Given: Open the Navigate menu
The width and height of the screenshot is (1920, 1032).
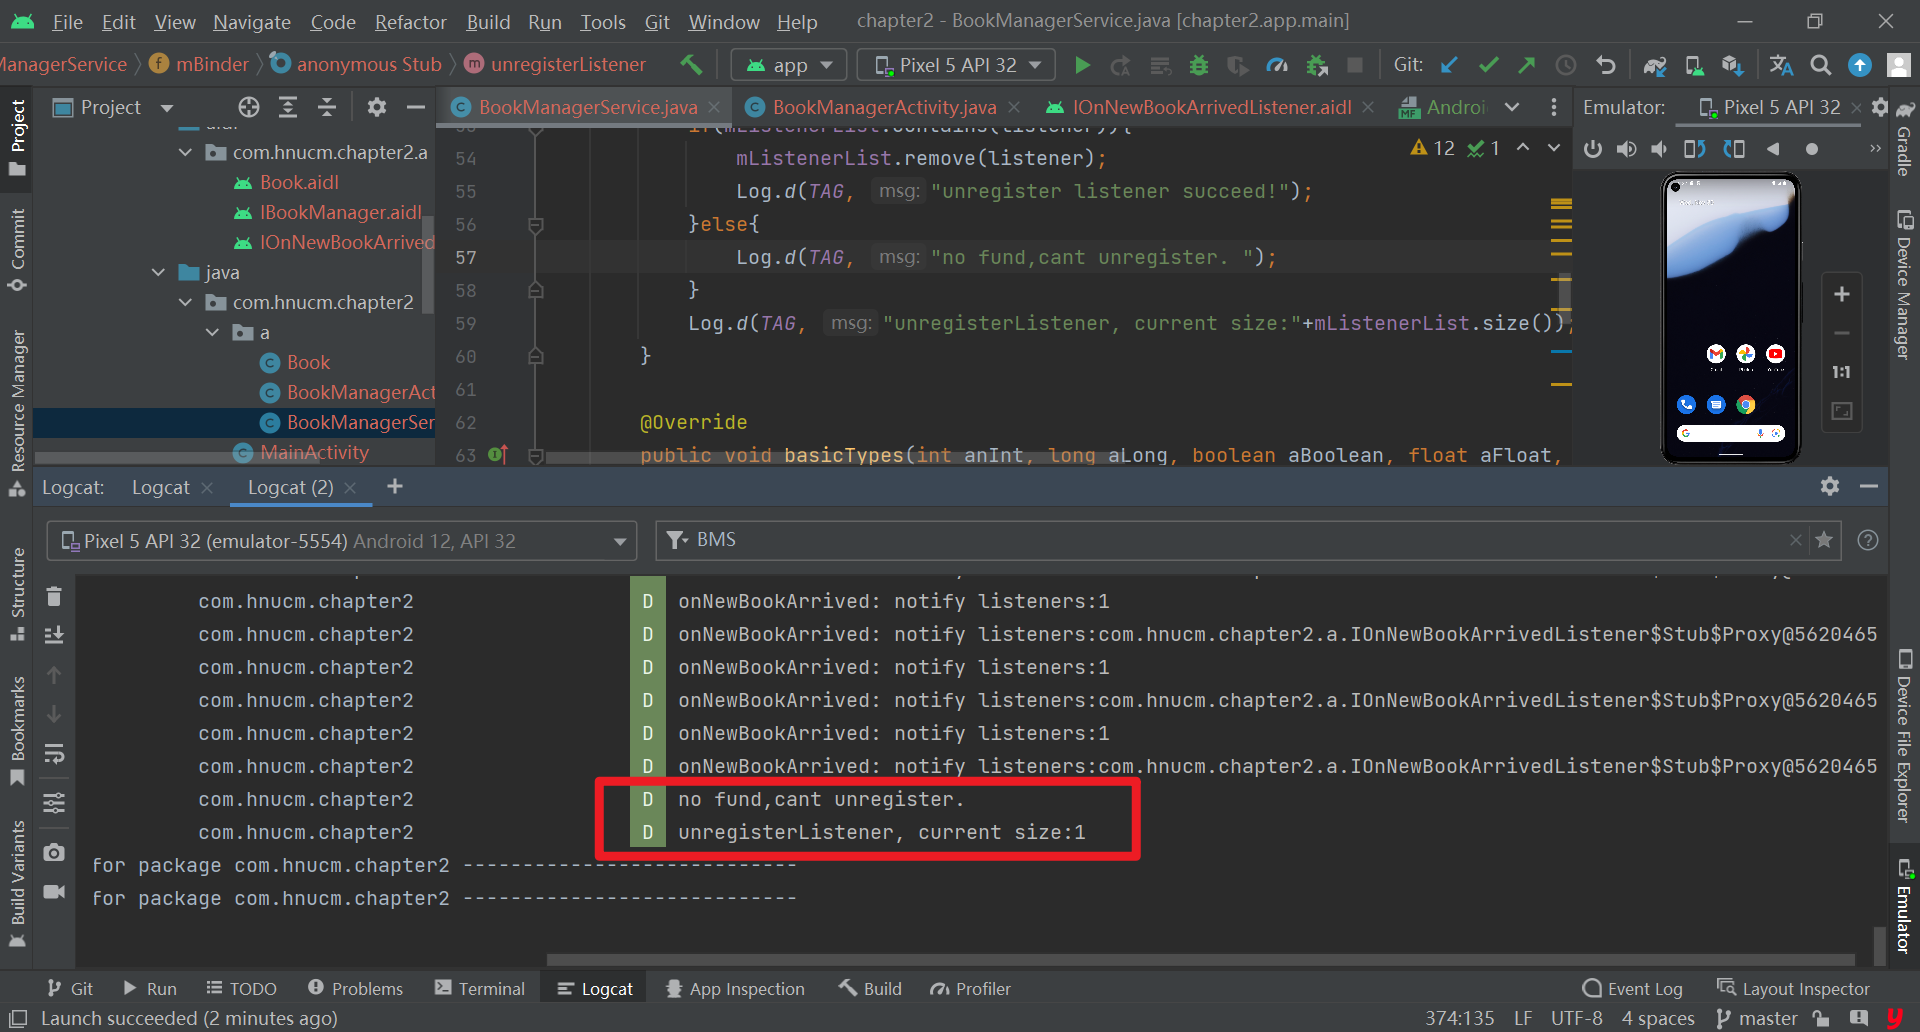Looking at the screenshot, I should point(251,22).
